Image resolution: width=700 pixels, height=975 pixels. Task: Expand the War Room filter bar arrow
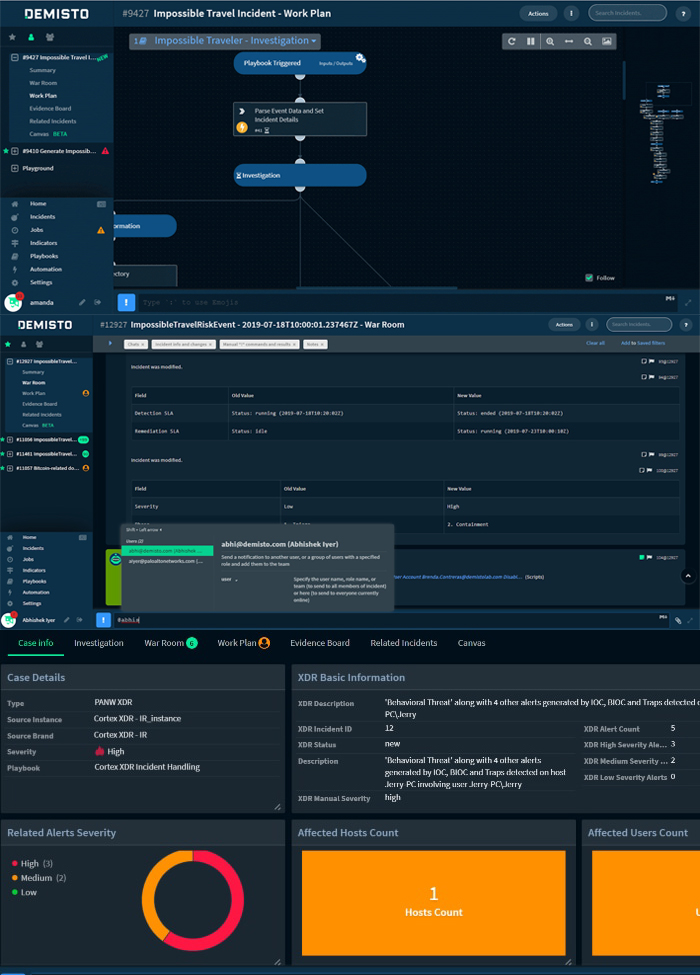110,343
